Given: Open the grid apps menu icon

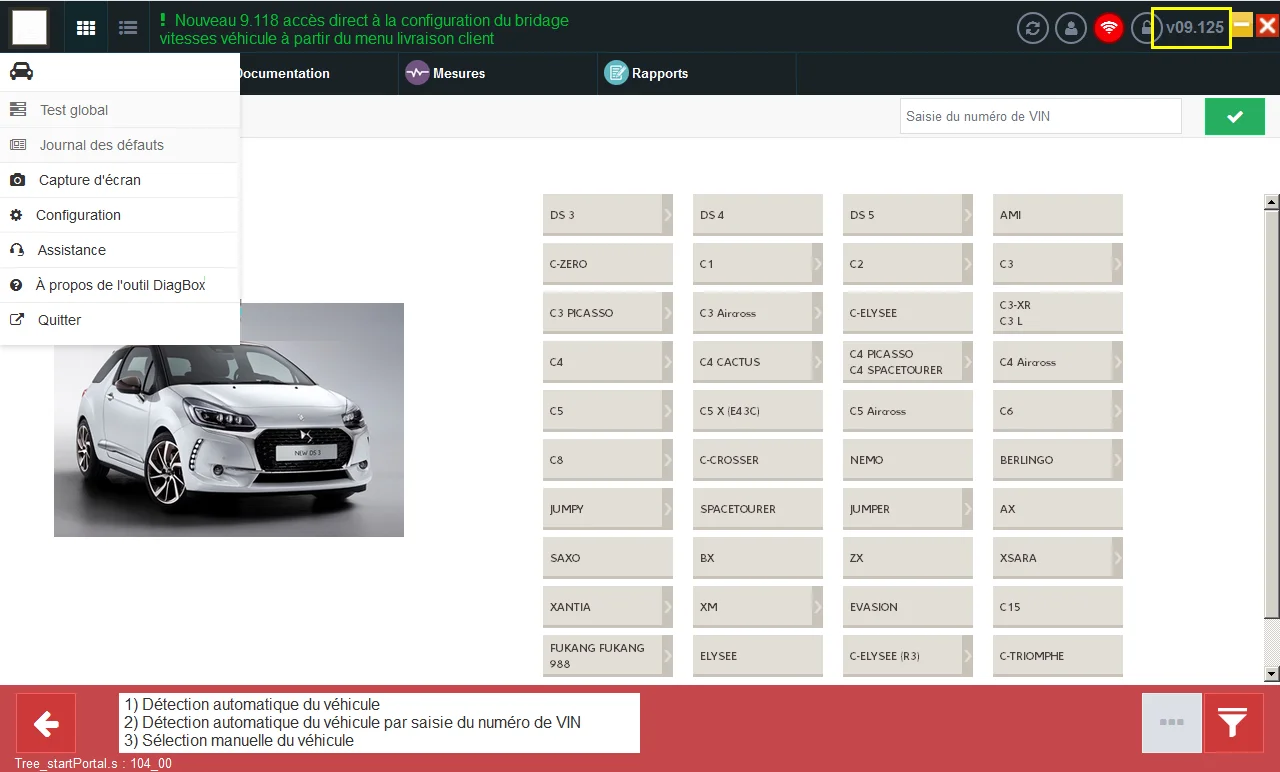Looking at the screenshot, I should (86, 27).
